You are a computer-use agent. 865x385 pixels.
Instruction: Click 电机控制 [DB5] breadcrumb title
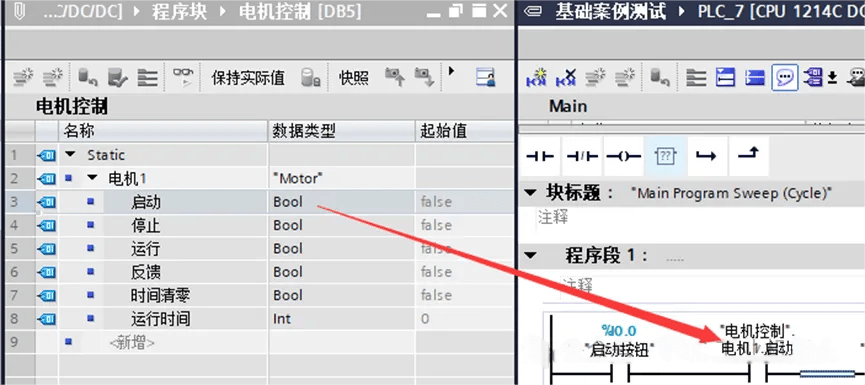point(300,12)
